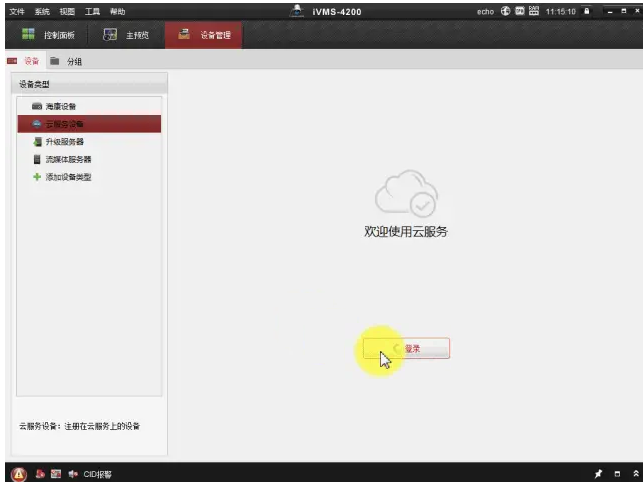
Task: Open the 文件 menu
Action: pos(17,11)
